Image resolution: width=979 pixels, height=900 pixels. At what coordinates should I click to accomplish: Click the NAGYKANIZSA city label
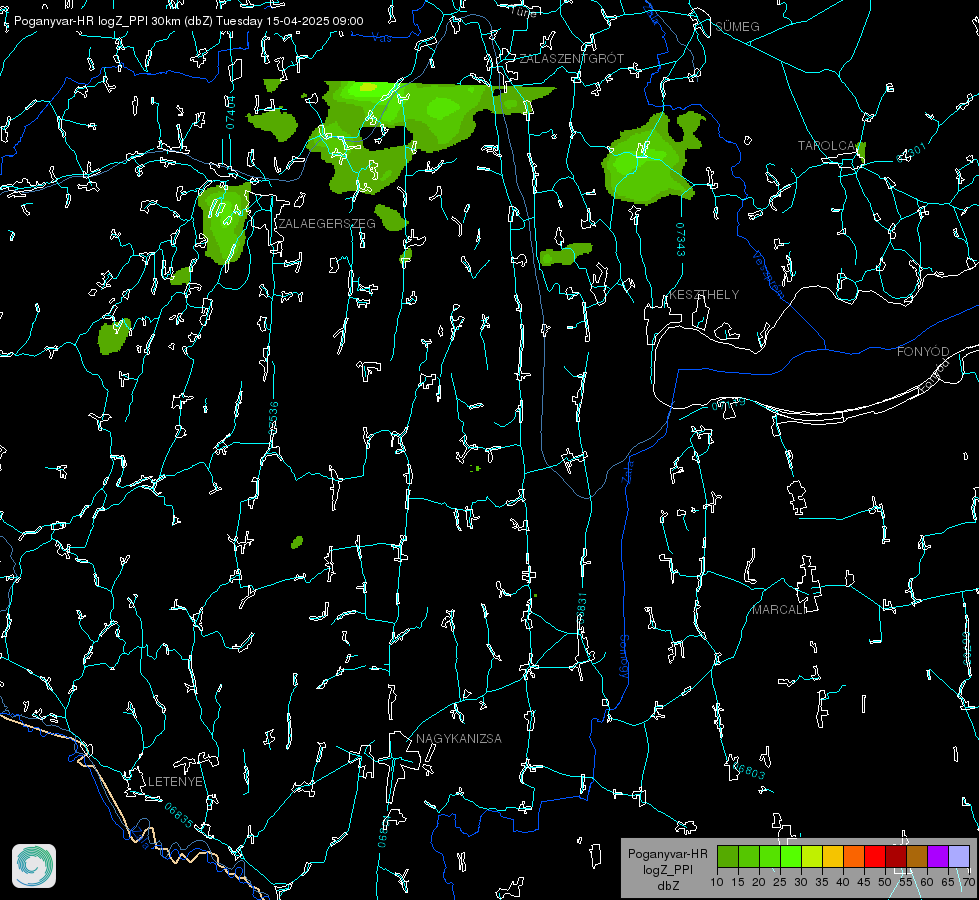coord(459,738)
